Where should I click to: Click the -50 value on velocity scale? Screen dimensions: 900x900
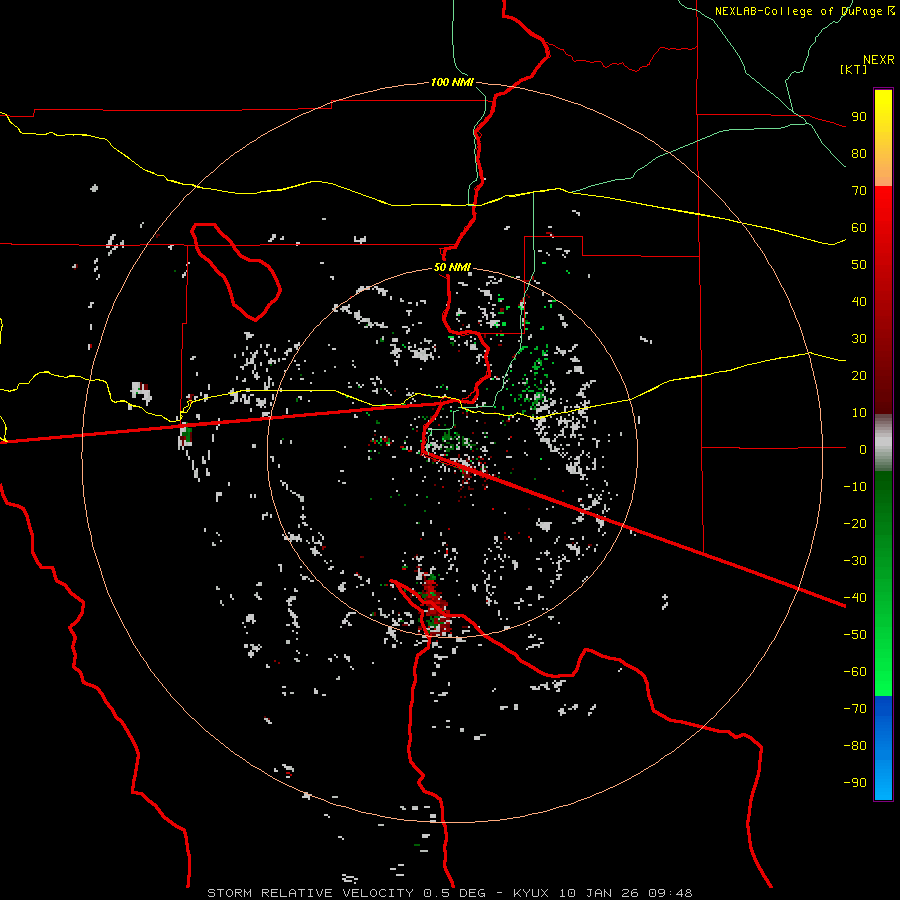(855, 635)
